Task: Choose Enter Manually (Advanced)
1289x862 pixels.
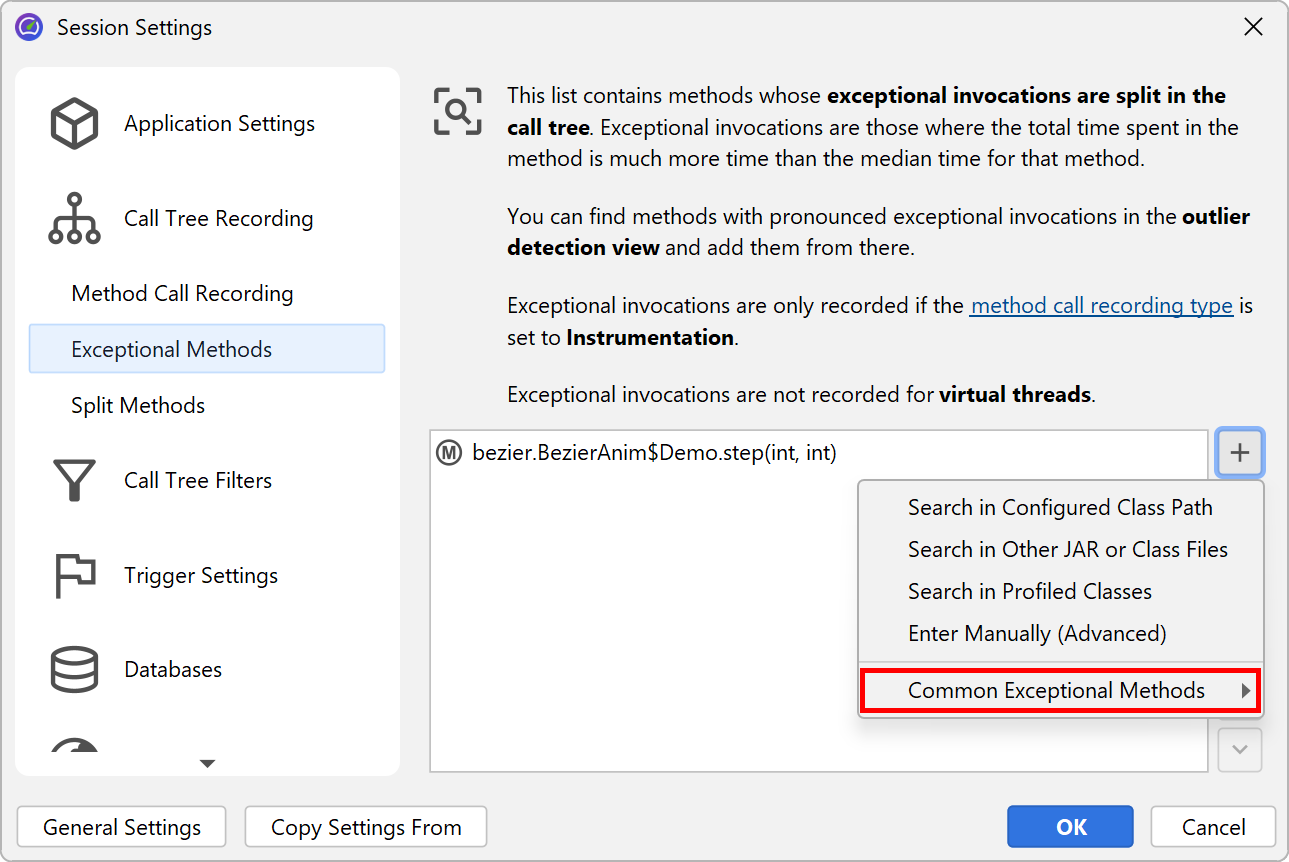Action: [x=1037, y=634]
